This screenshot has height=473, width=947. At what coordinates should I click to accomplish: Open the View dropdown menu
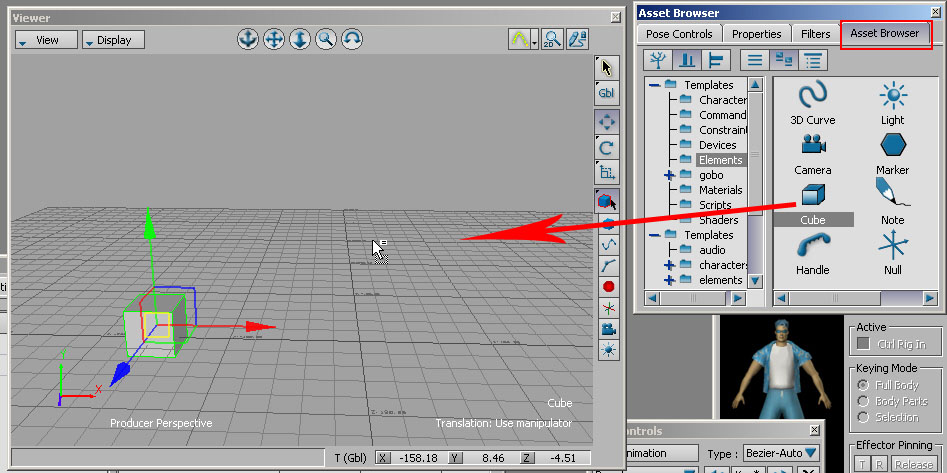(x=45, y=40)
